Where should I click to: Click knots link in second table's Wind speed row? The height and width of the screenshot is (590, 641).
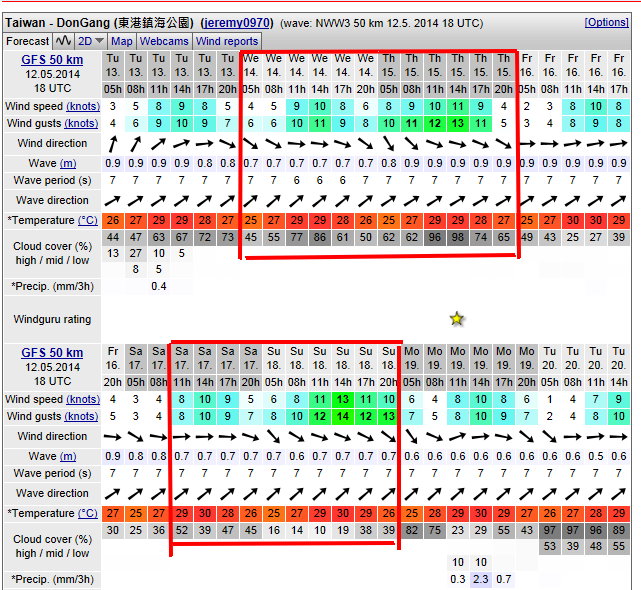(x=83, y=399)
